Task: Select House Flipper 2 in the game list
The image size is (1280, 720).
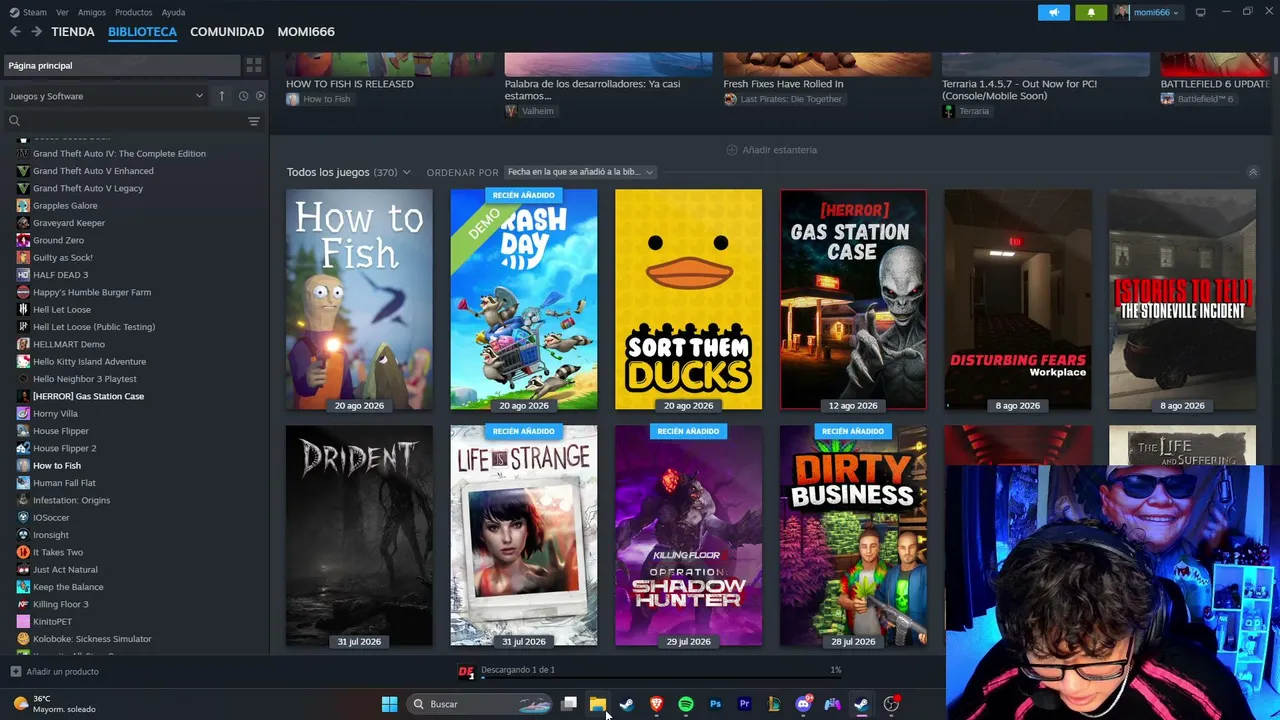Action: point(64,448)
